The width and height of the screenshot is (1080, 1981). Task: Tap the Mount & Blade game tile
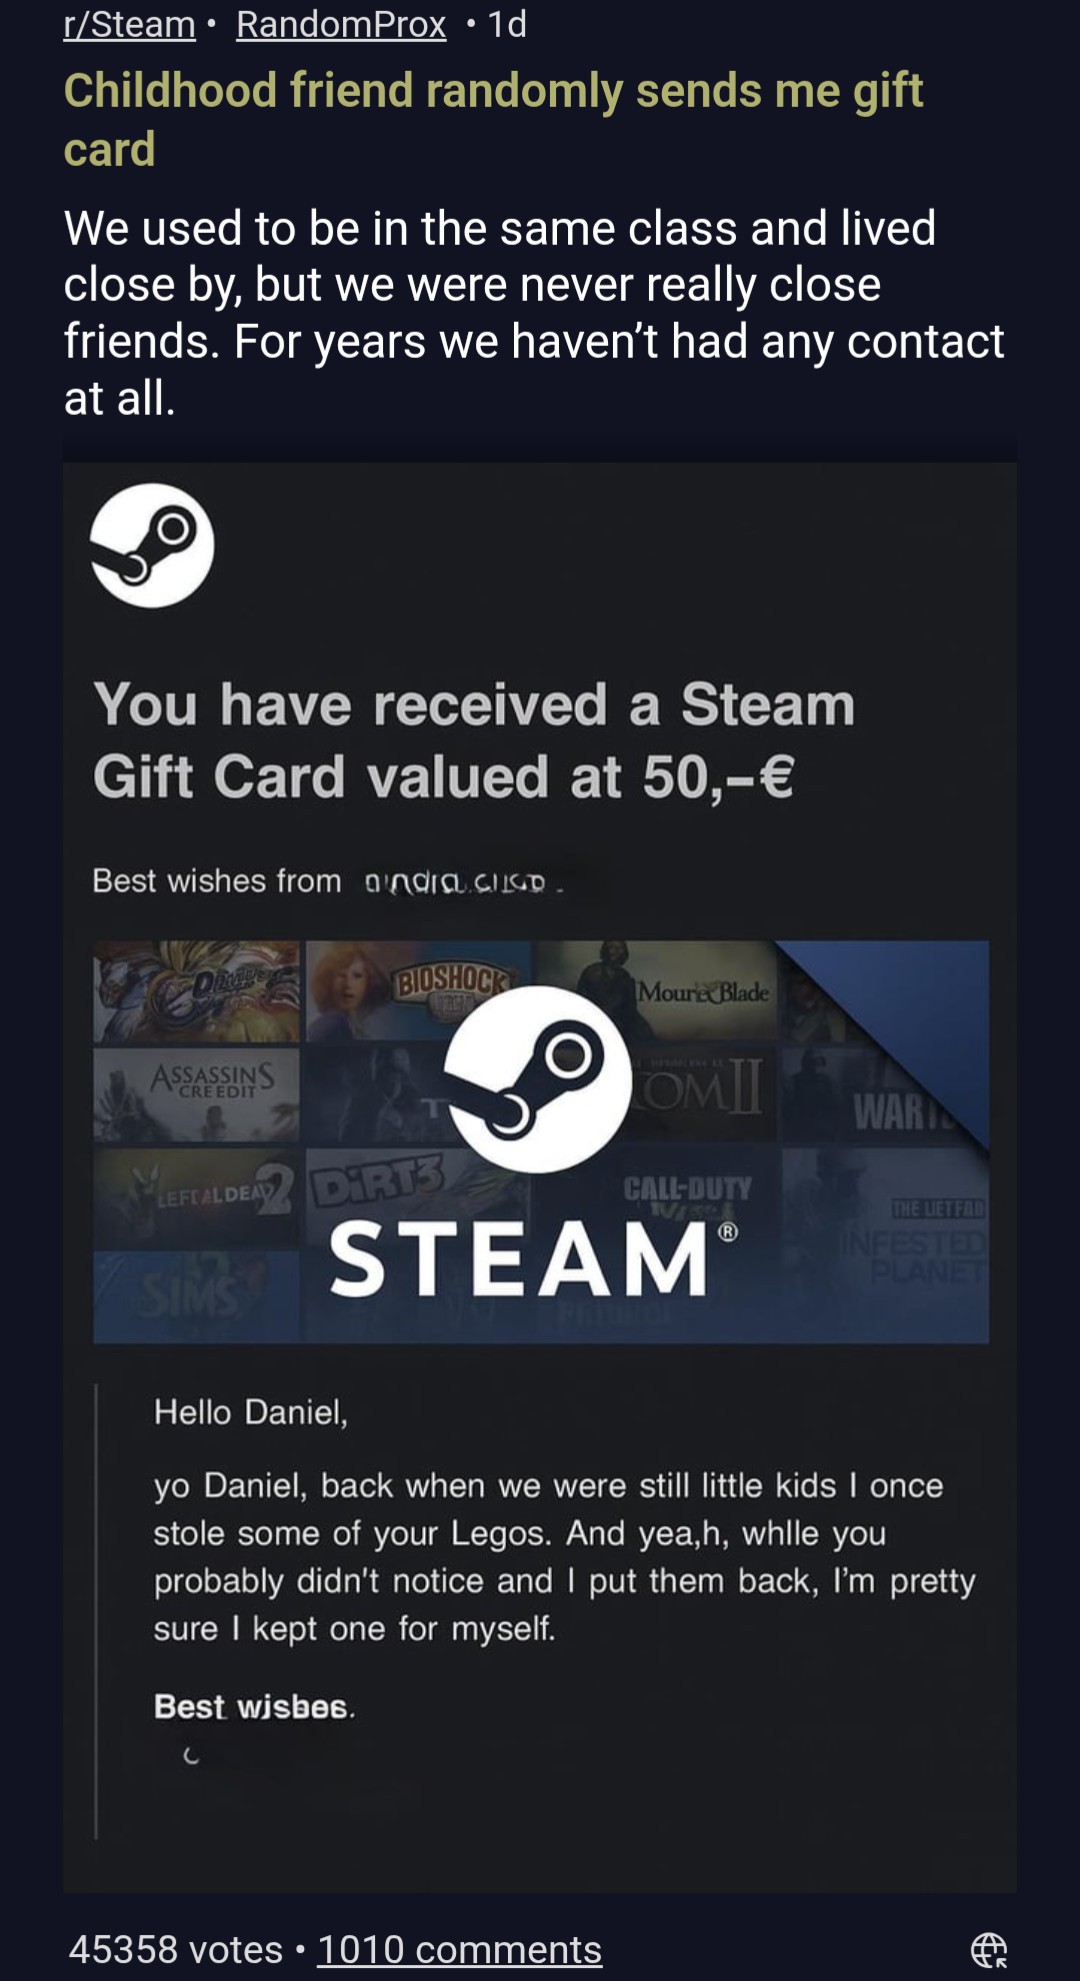657,990
